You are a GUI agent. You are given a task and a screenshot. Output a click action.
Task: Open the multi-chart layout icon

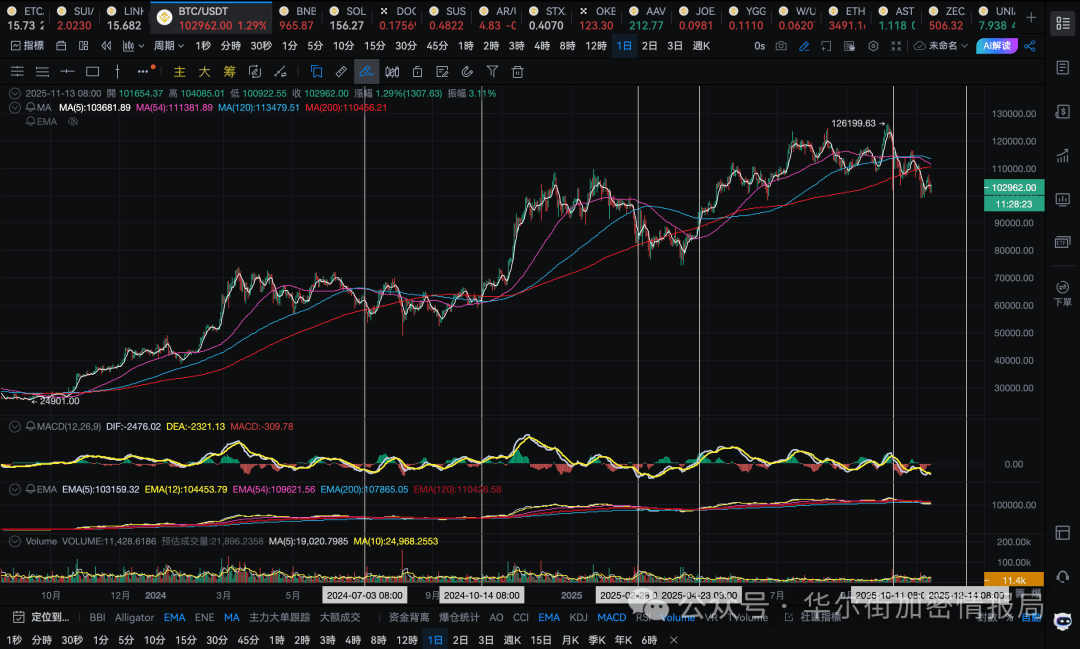coord(83,45)
